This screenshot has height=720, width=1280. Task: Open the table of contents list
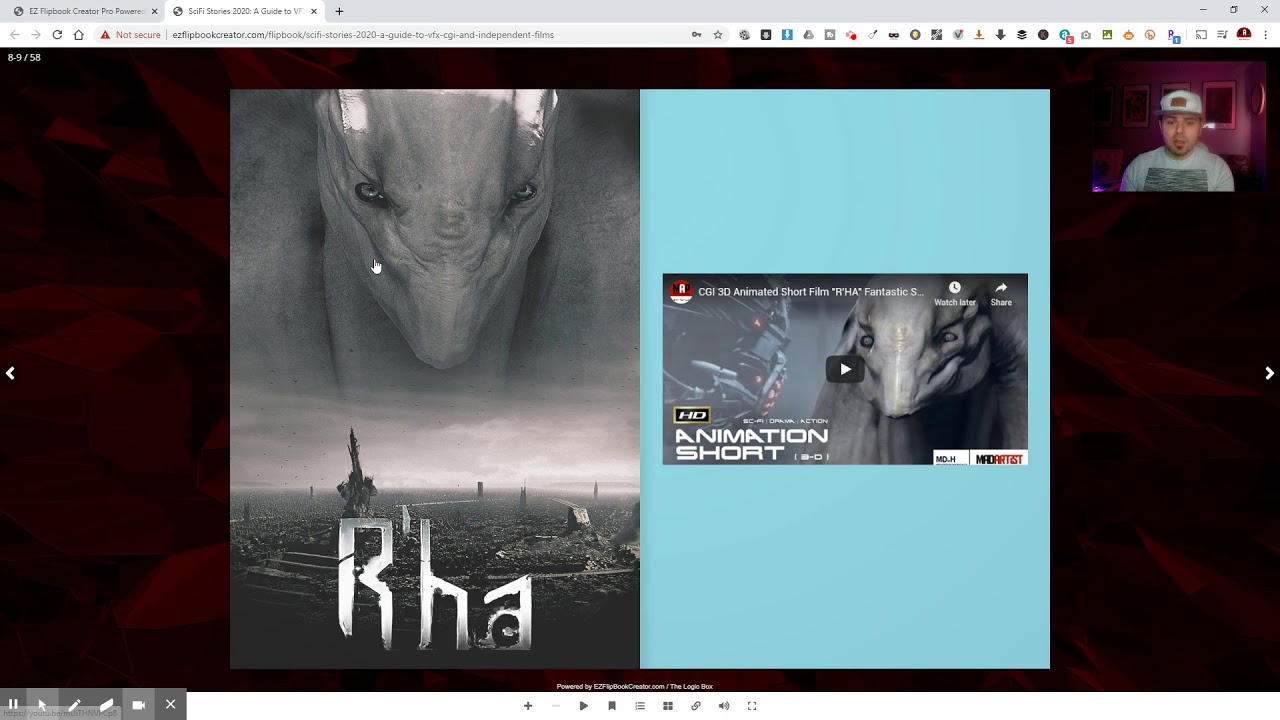(640, 706)
